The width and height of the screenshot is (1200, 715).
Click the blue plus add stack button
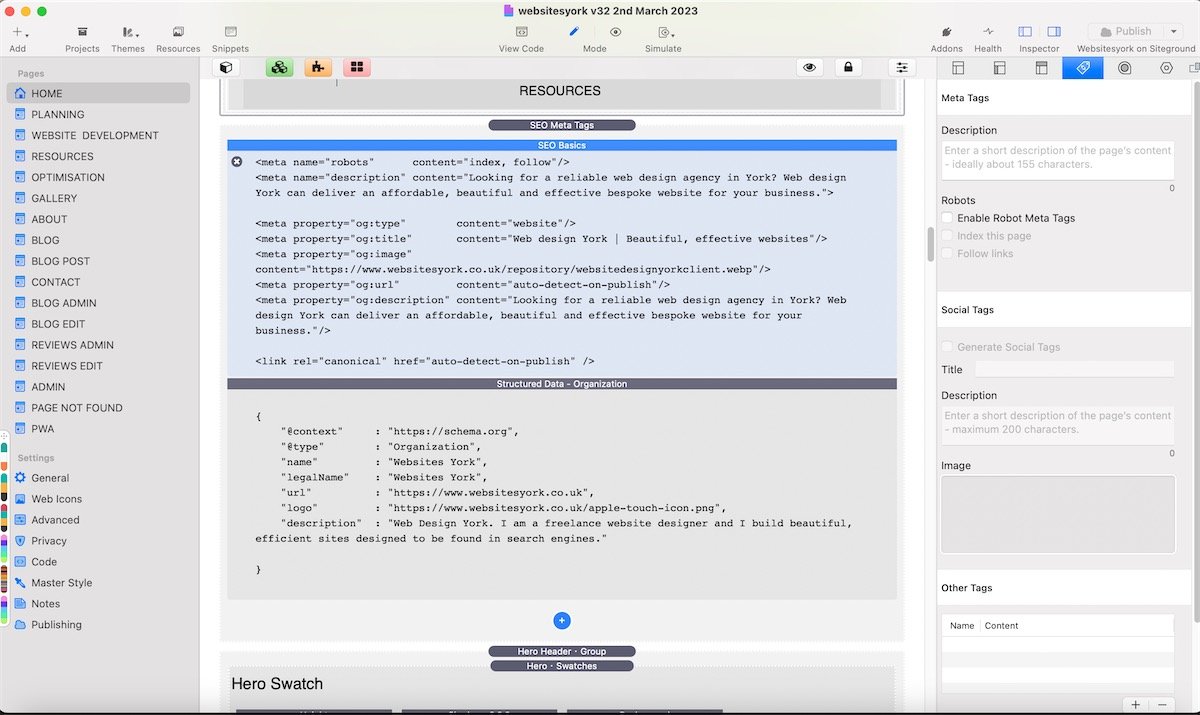(x=562, y=621)
